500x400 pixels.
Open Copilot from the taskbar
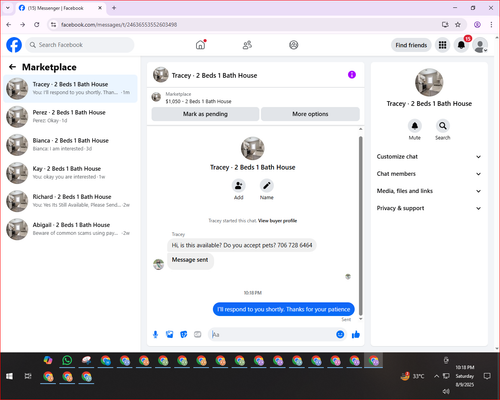coord(48,360)
